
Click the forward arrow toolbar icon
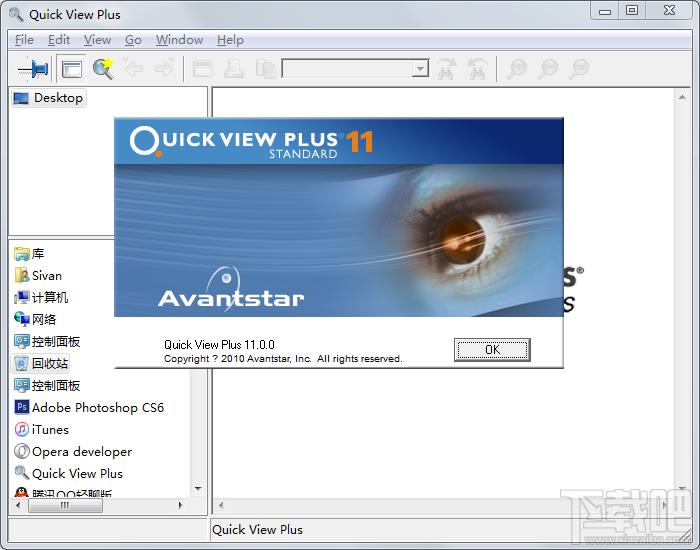pyautogui.click(x=165, y=68)
